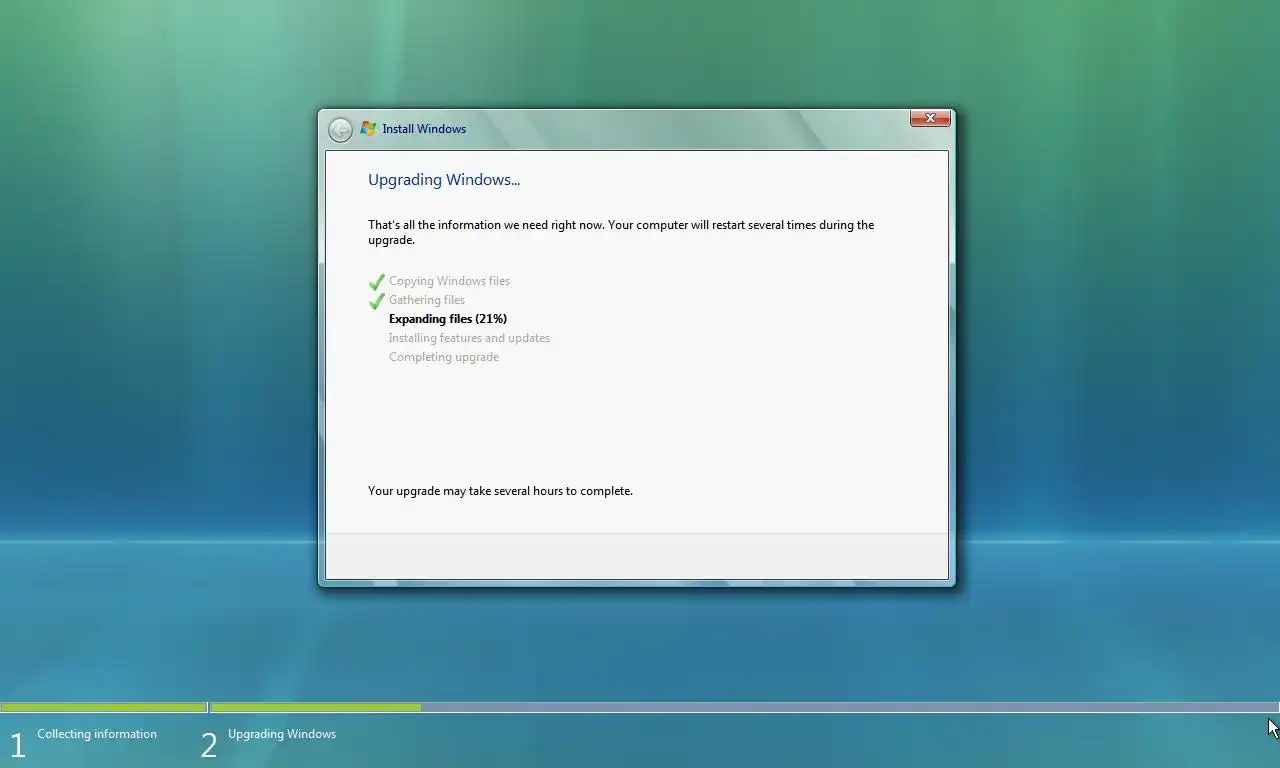
Task: Click "Installing features and updates" step
Action: [x=469, y=338]
